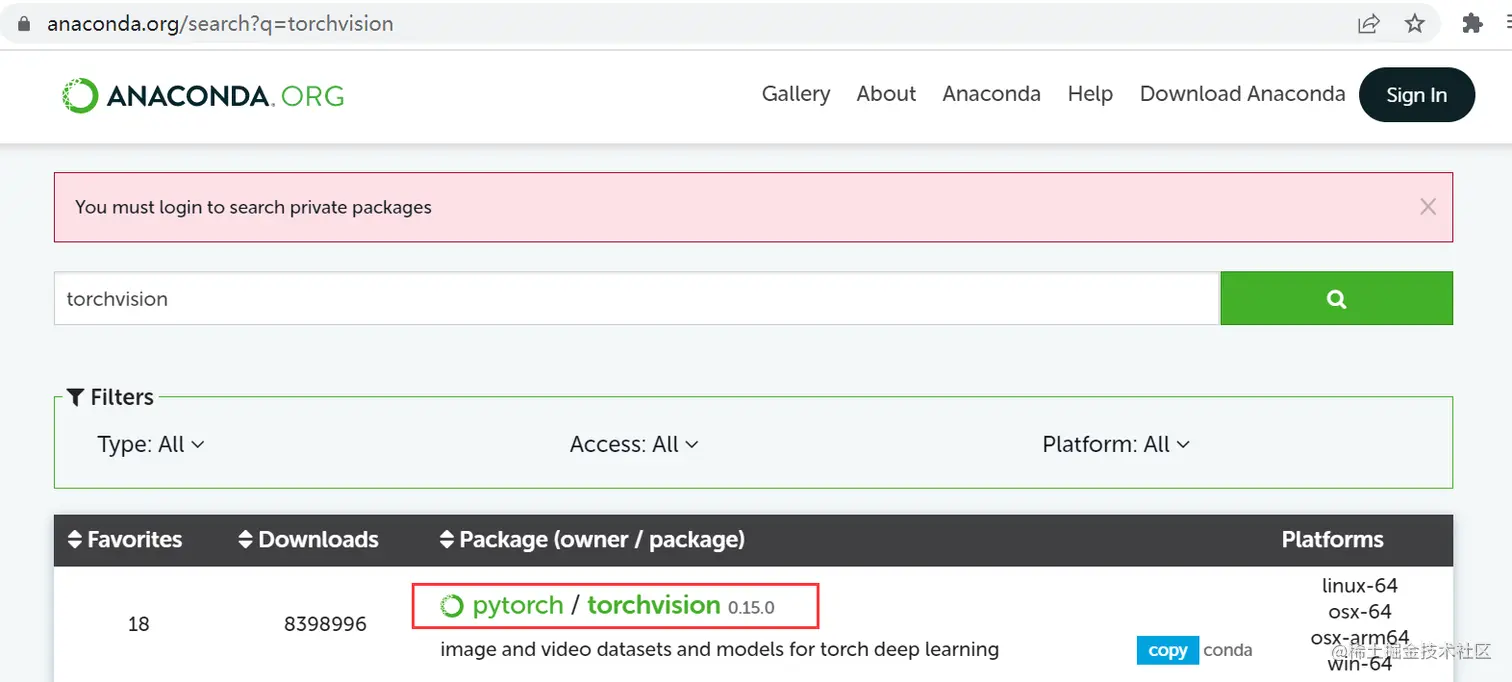Bookmark this page with the star icon
The width and height of the screenshot is (1512, 682).
(1414, 24)
